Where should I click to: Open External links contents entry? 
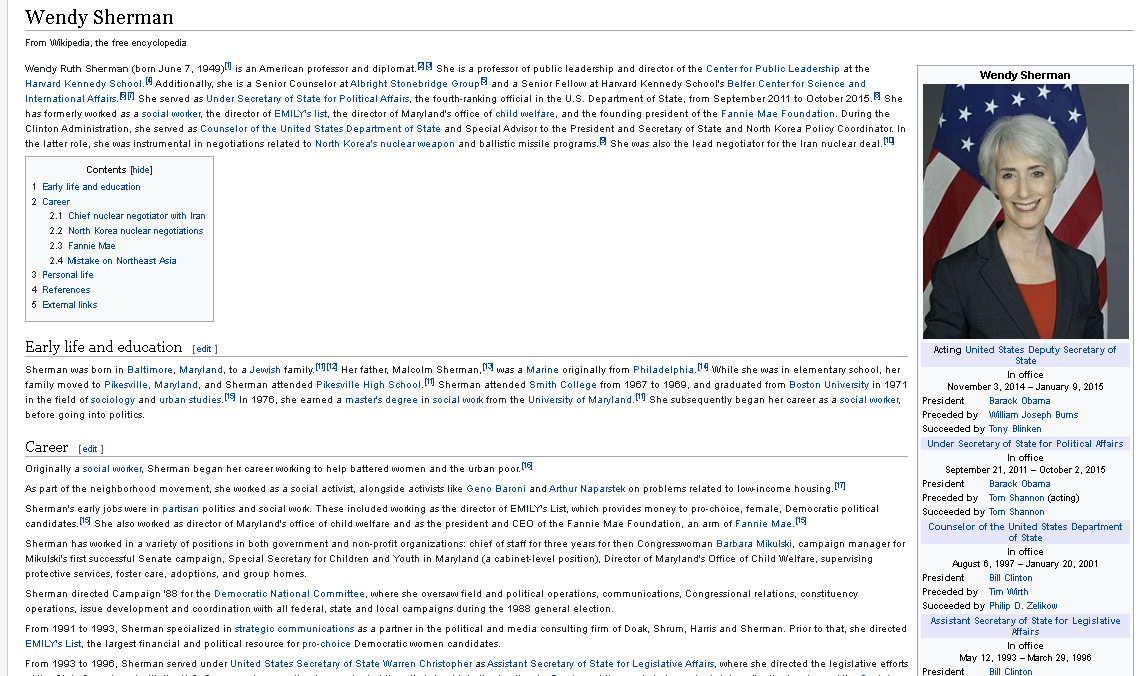[x=69, y=305]
